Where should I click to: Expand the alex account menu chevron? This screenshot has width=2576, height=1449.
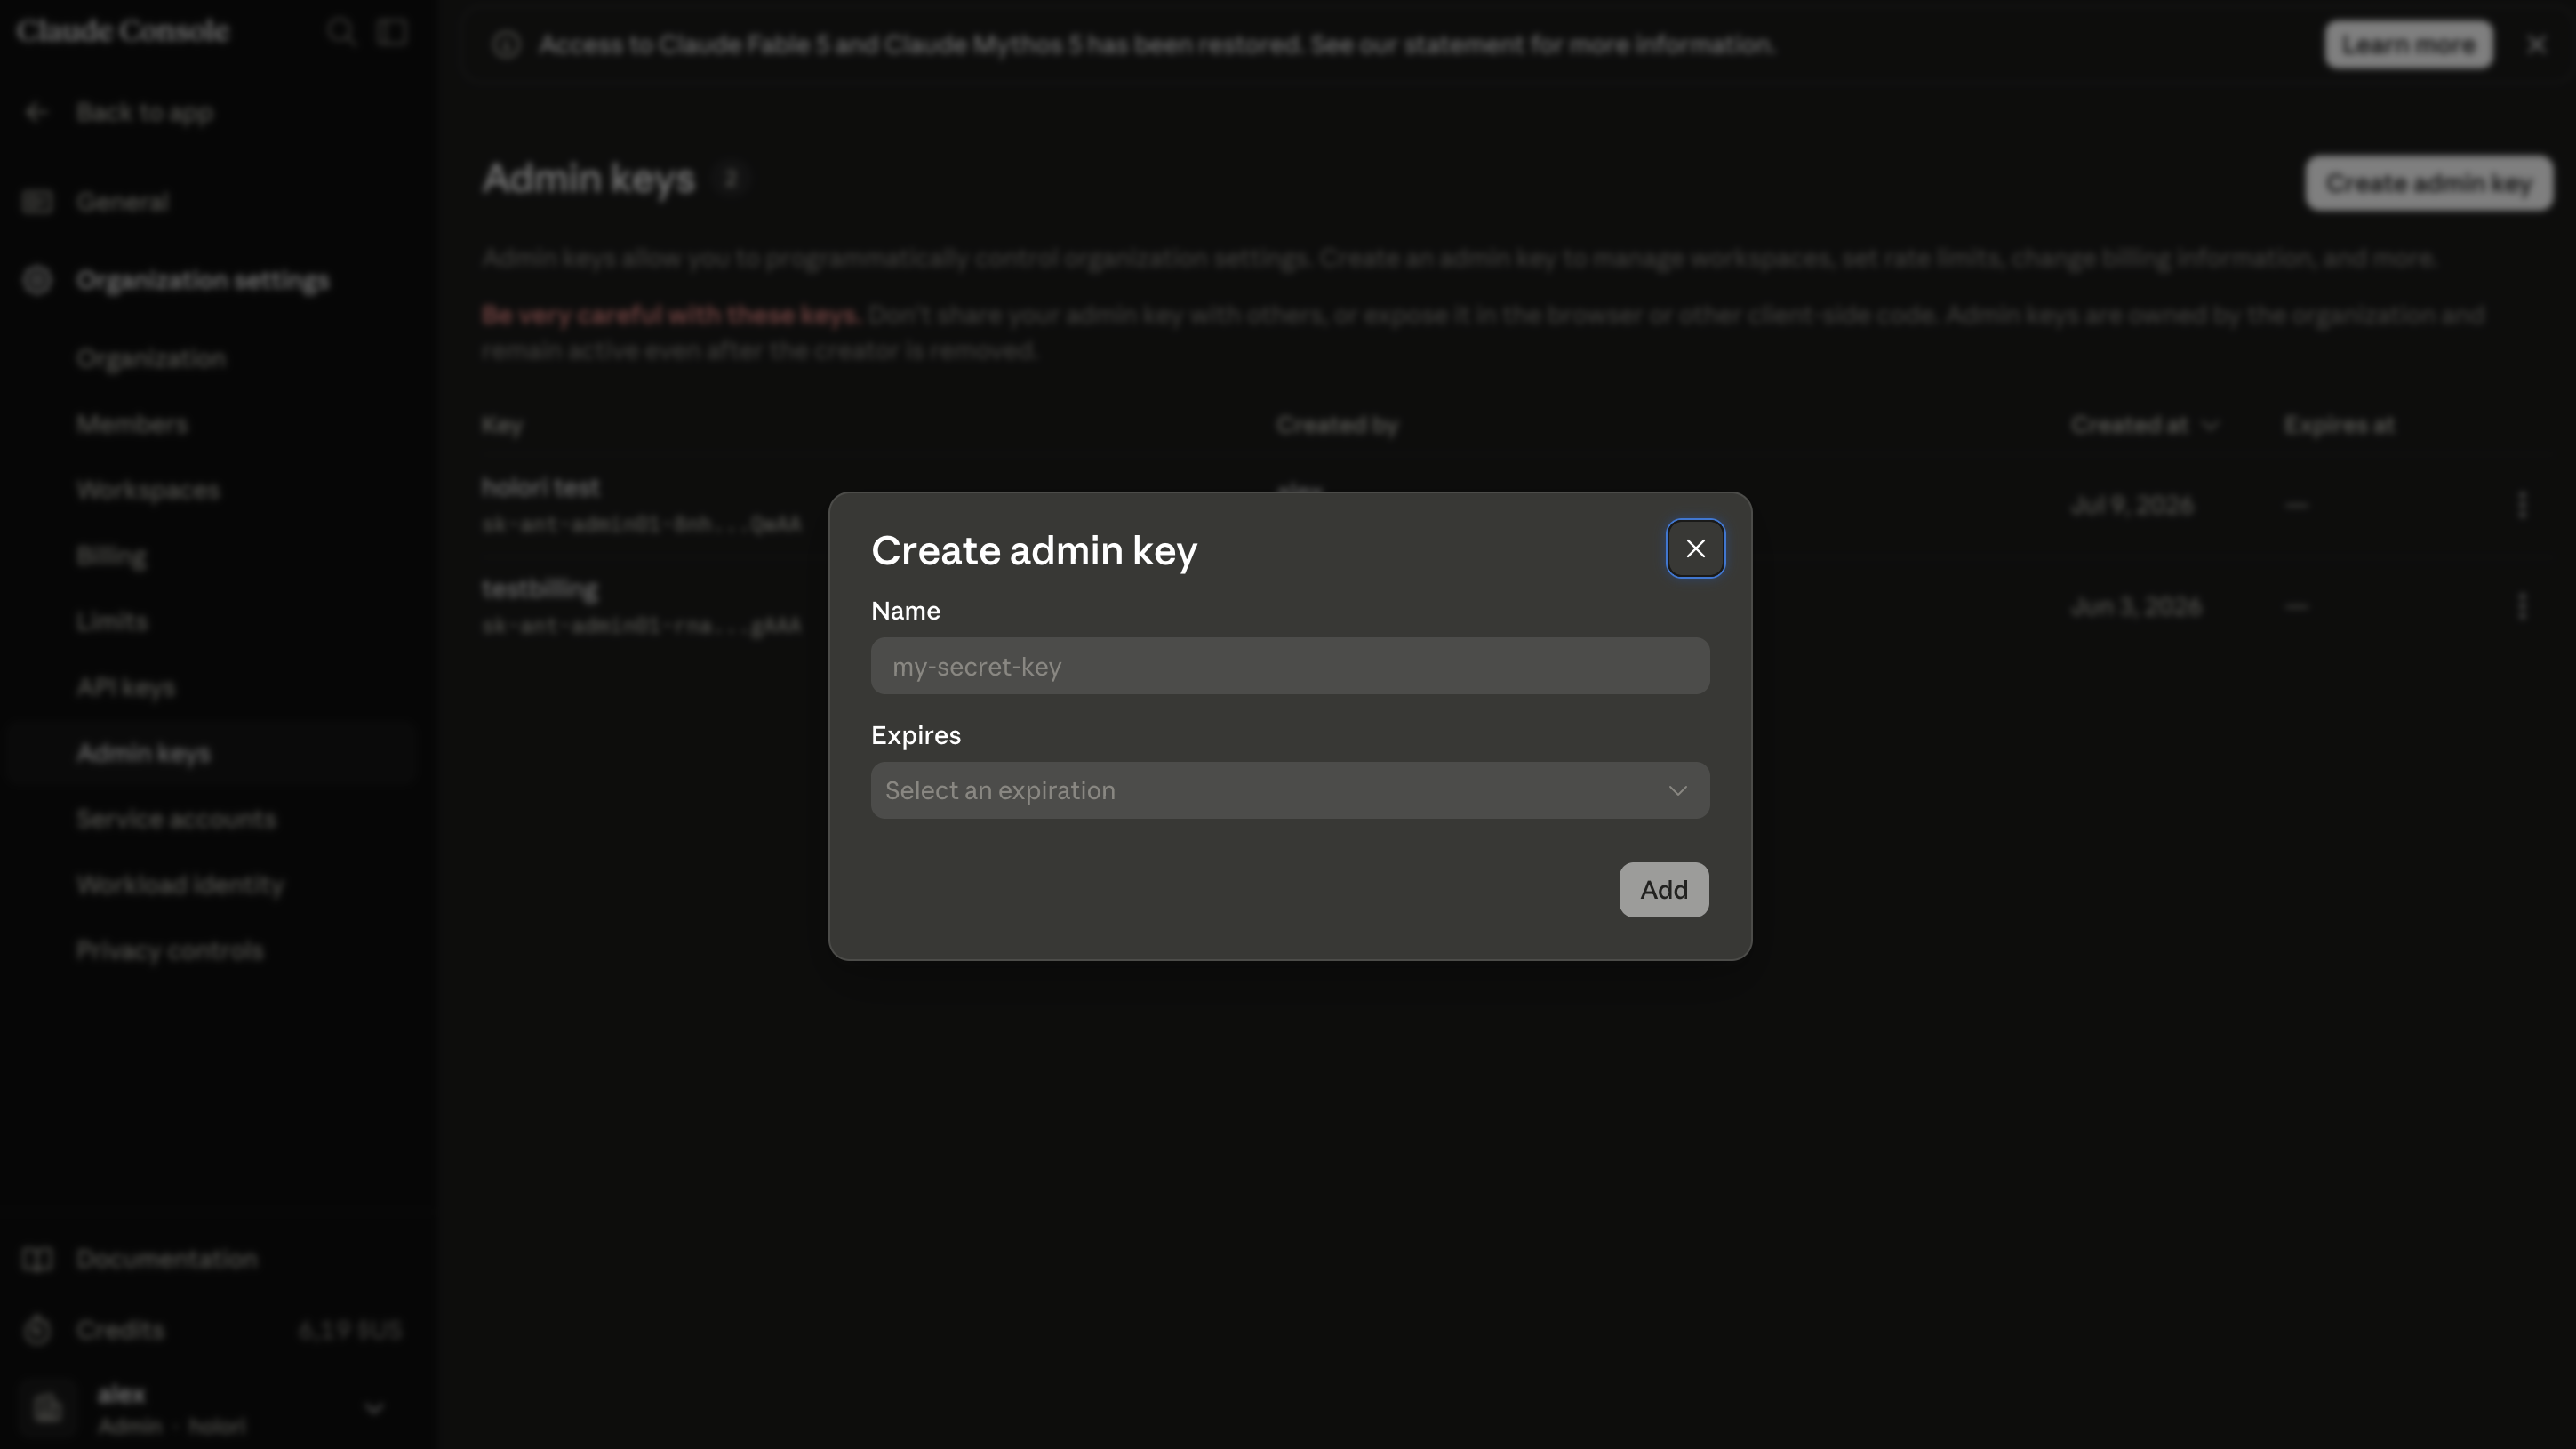pyautogui.click(x=374, y=1409)
